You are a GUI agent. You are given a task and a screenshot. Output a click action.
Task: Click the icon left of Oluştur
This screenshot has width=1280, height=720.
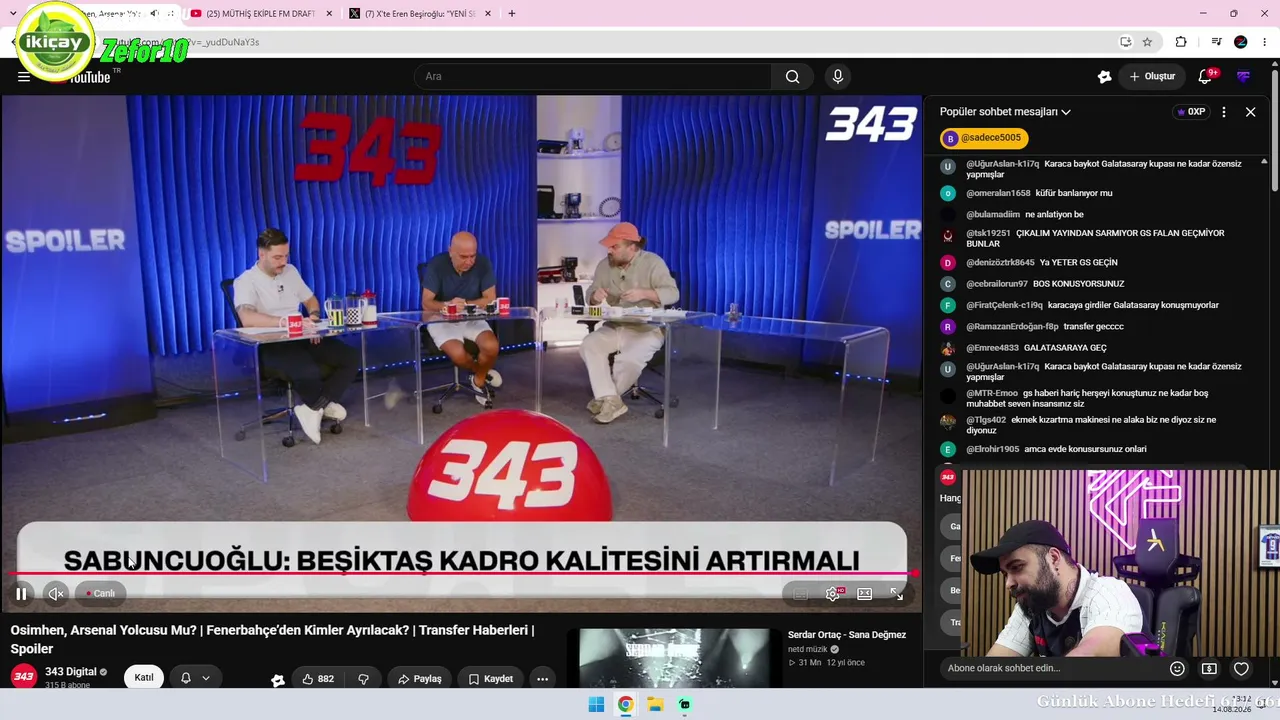coord(1104,77)
